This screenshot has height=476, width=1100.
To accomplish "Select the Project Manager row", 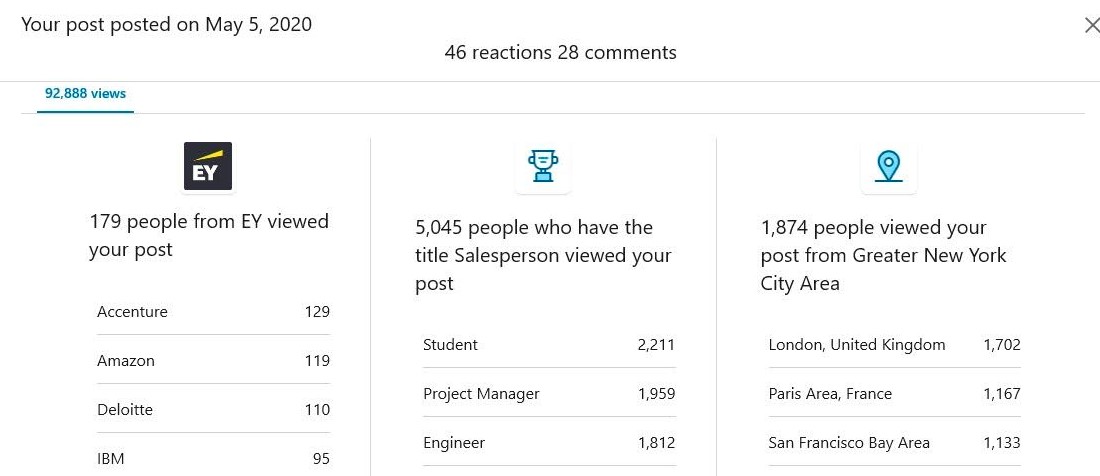I will 548,394.
